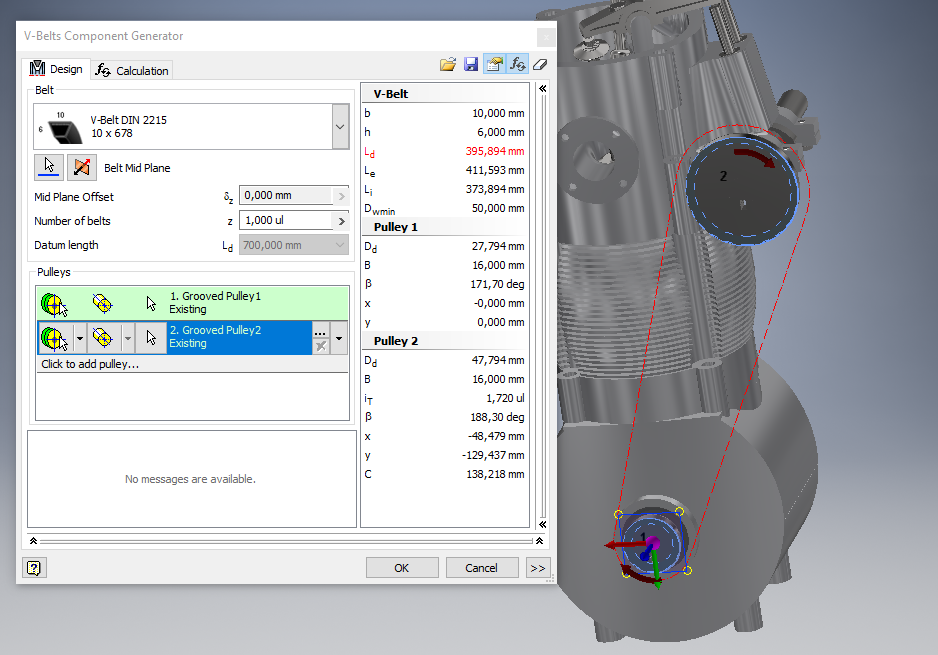Switch to the Calculation tab

tap(132, 70)
